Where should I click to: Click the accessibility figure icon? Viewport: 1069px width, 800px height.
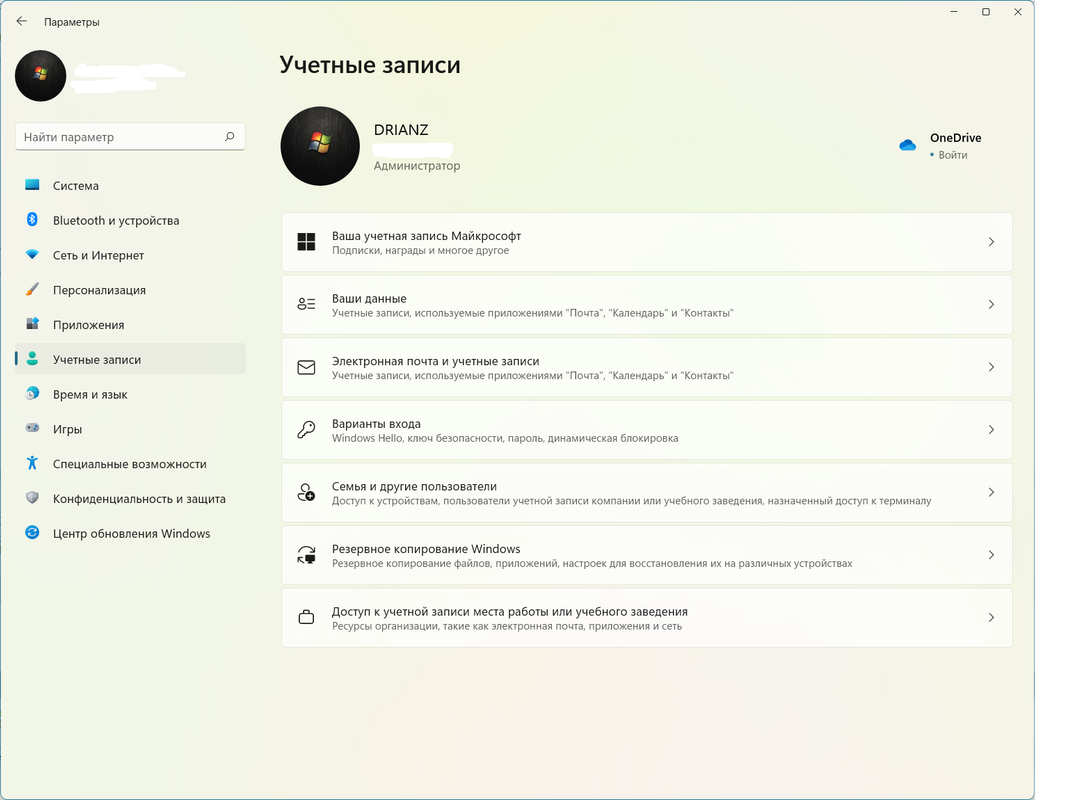(x=32, y=463)
